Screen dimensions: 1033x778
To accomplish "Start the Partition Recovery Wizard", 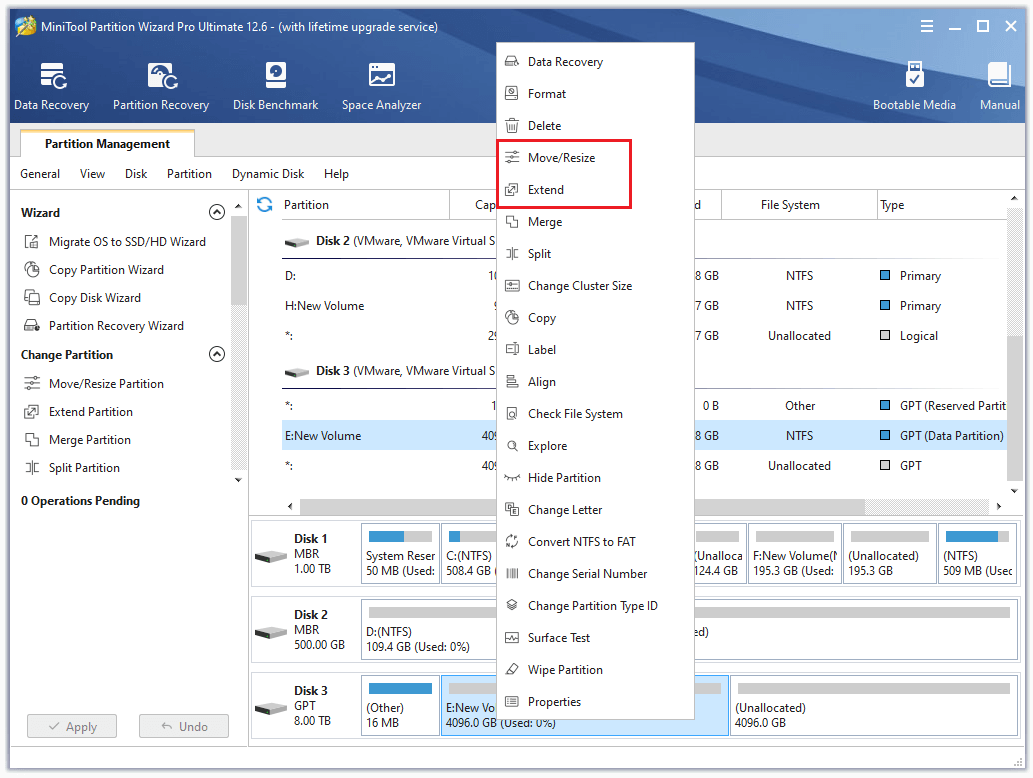I will 104,326.
